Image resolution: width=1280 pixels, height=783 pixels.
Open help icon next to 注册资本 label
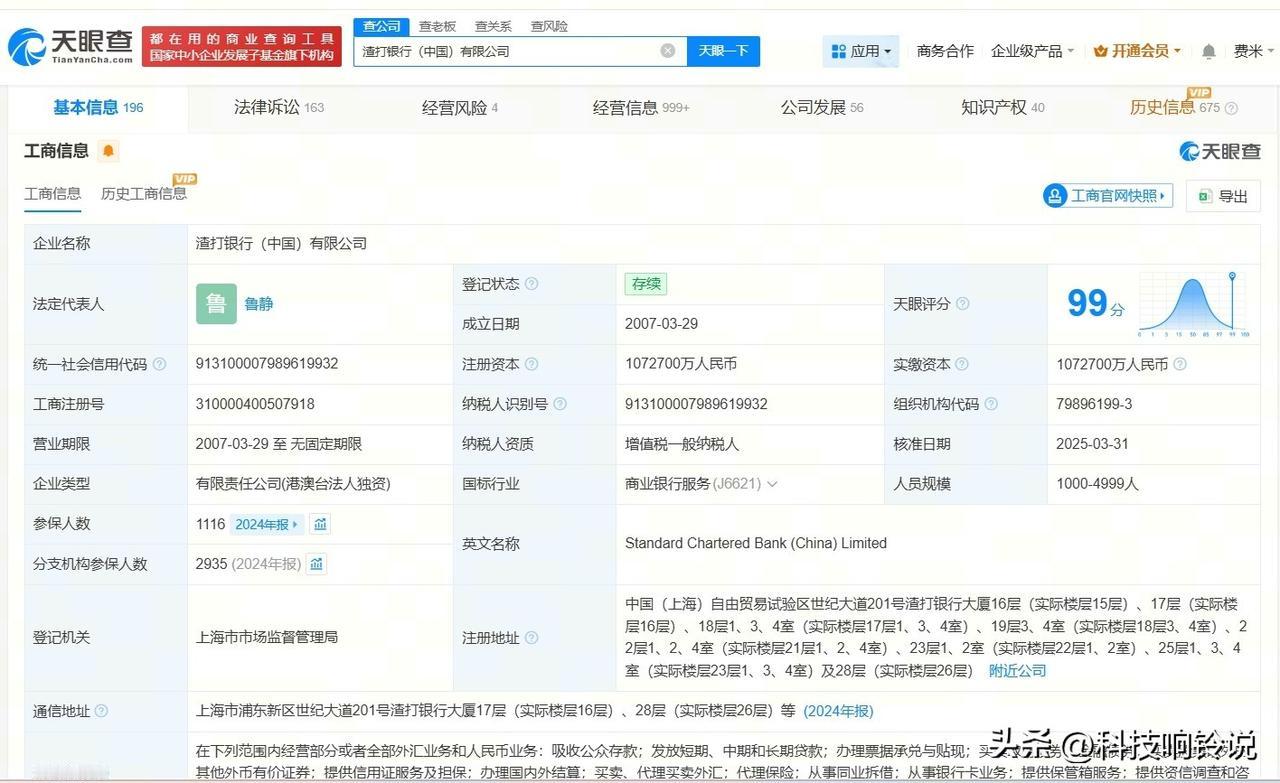[x=532, y=365]
